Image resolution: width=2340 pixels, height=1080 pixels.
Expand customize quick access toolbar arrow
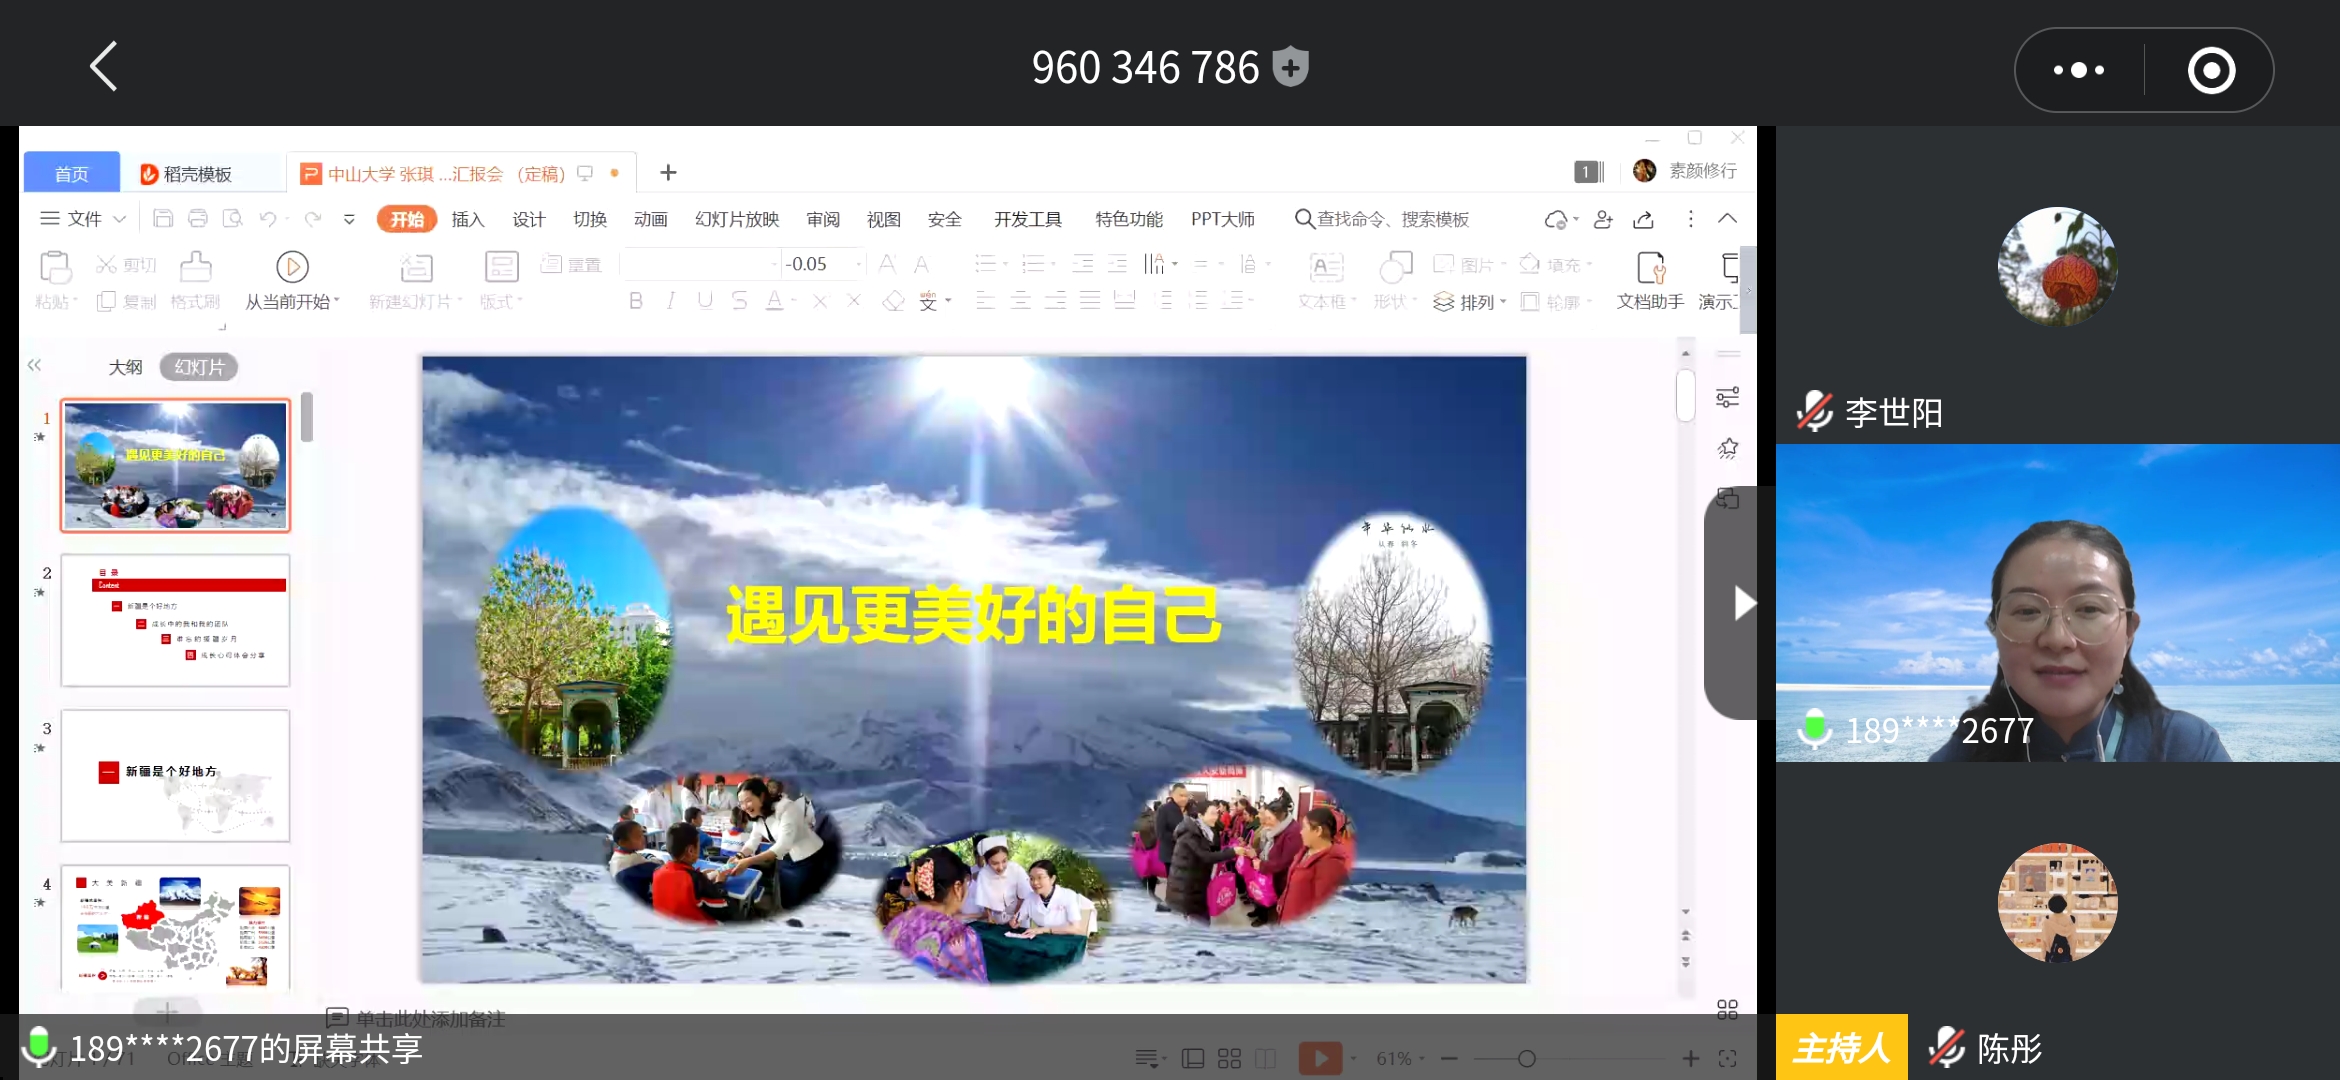click(349, 219)
